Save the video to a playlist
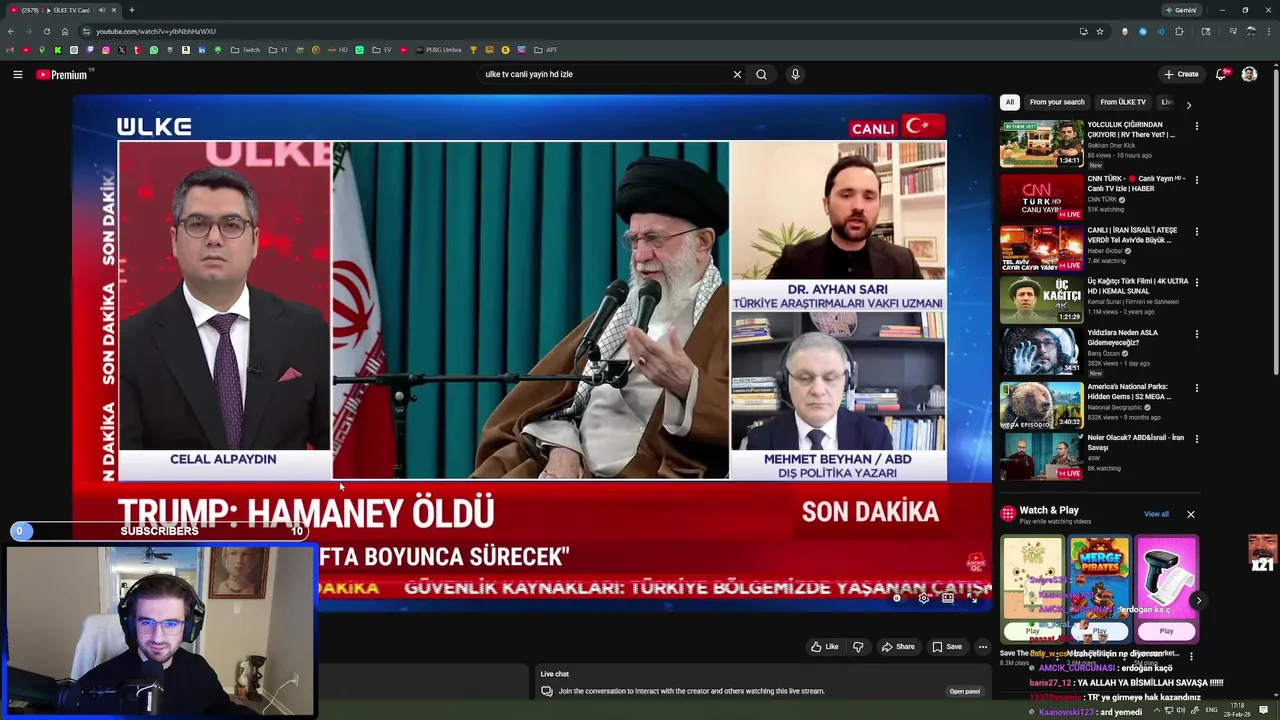The image size is (1280, 720). pos(947,647)
